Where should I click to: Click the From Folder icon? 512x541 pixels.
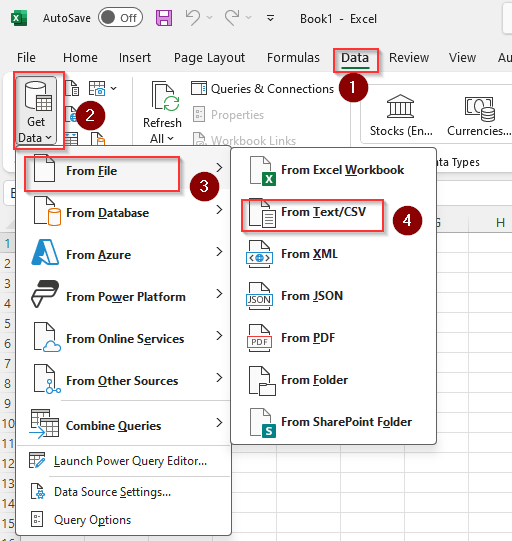coord(262,381)
